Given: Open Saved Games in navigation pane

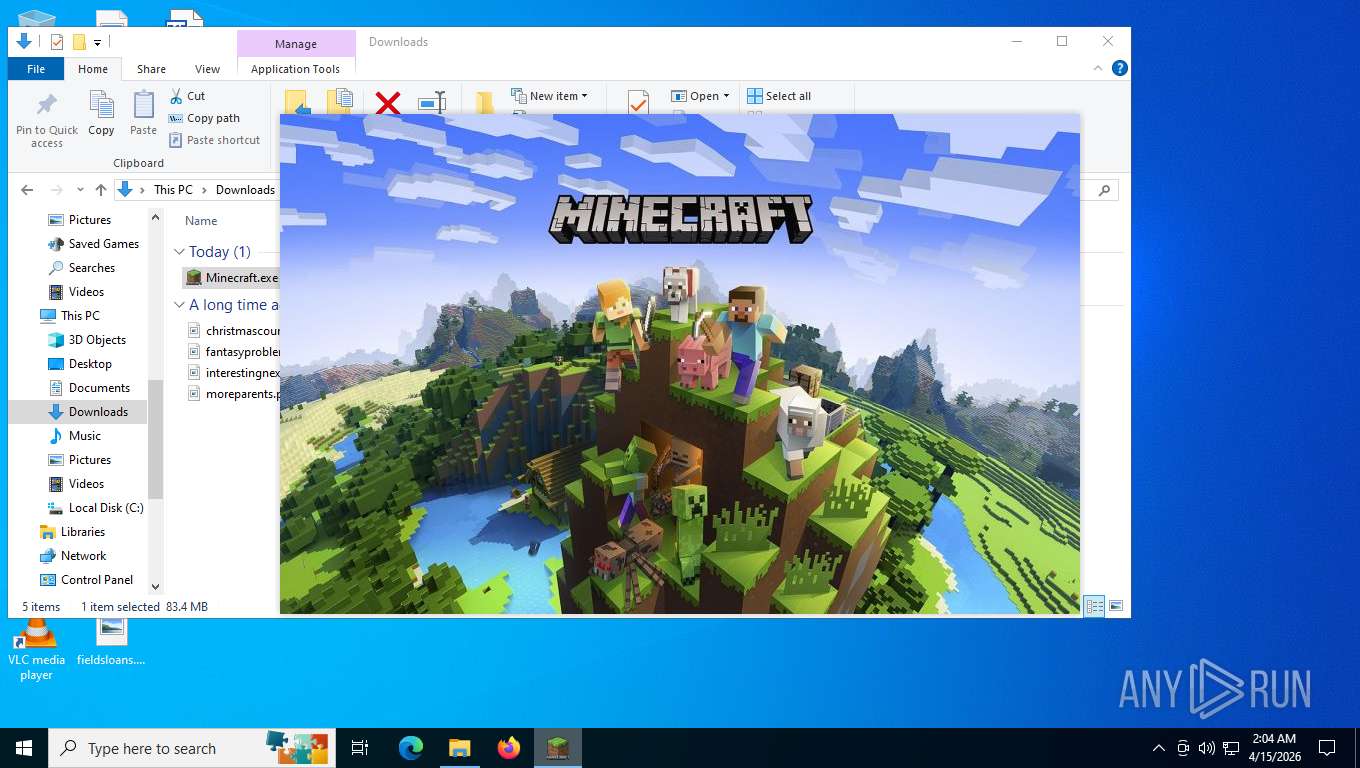Looking at the screenshot, I should pyautogui.click(x=94, y=244).
